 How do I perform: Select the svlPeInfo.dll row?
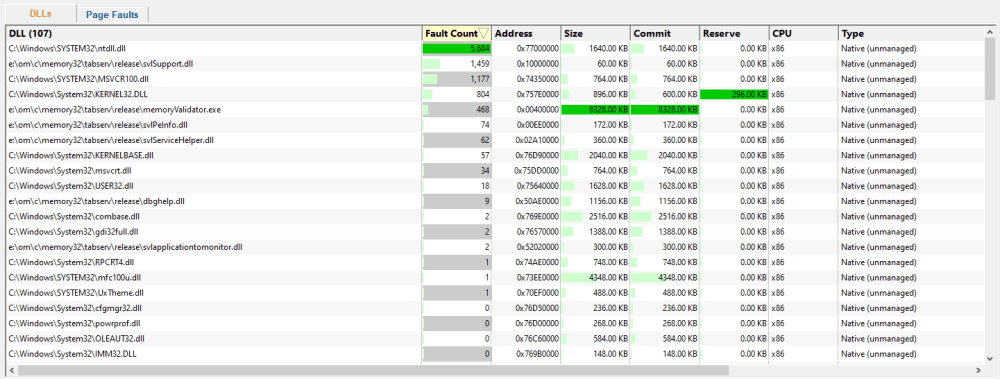pos(496,125)
